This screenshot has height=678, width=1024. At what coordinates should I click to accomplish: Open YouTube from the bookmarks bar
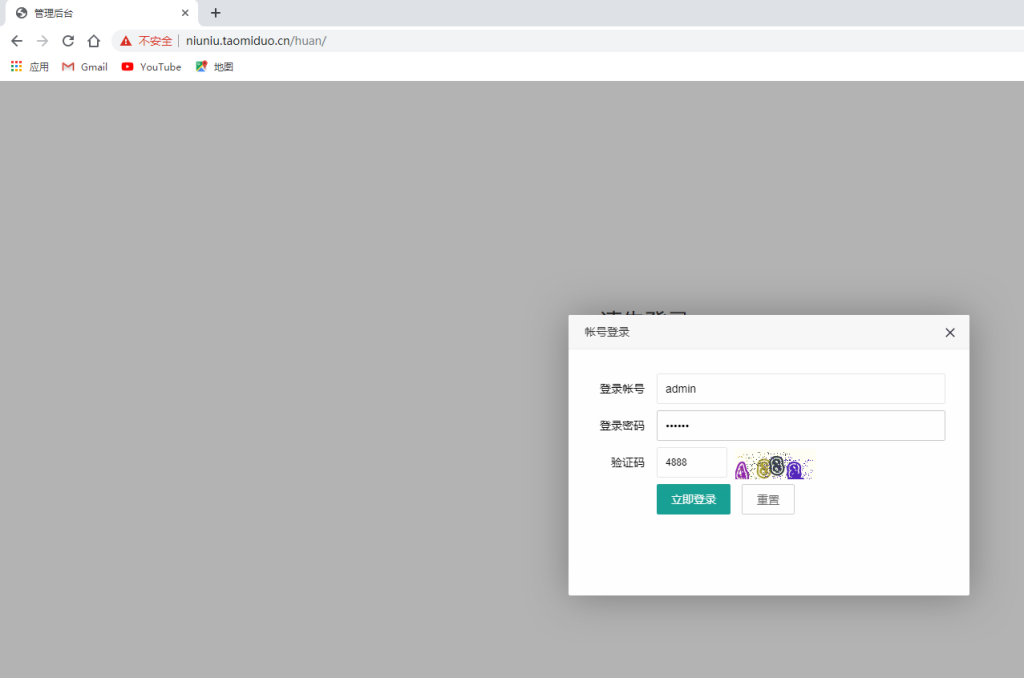[151, 67]
